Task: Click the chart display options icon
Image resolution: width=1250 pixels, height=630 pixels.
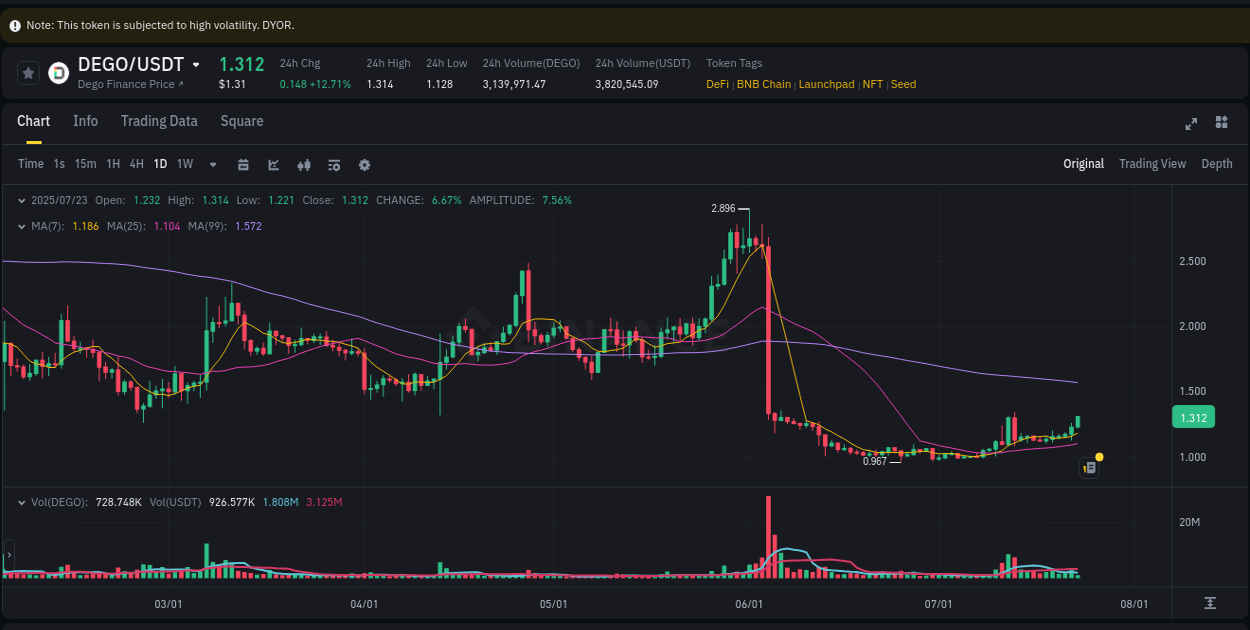Action: (x=333, y=164)
